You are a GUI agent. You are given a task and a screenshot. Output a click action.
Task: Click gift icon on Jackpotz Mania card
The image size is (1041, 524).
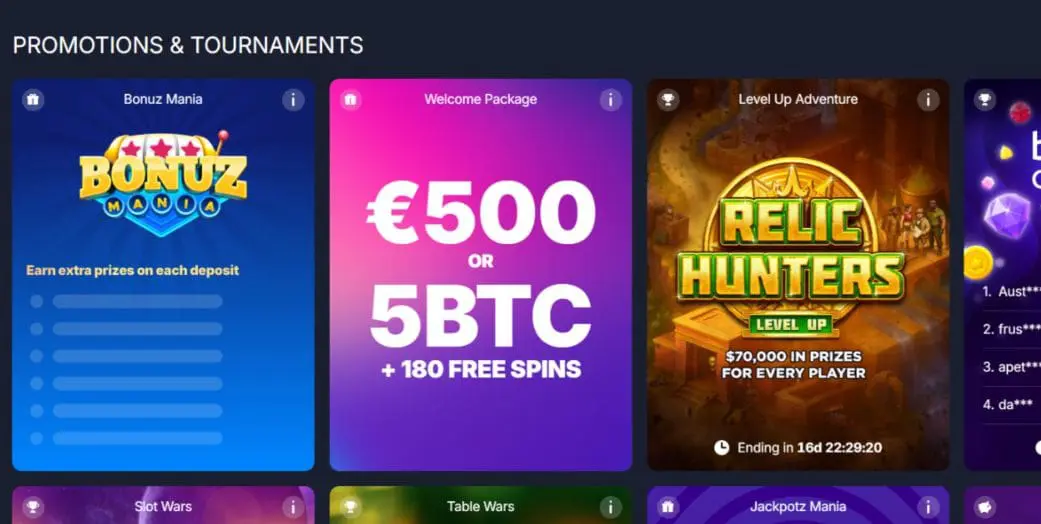pyautogui.click(x=668, y=507)
